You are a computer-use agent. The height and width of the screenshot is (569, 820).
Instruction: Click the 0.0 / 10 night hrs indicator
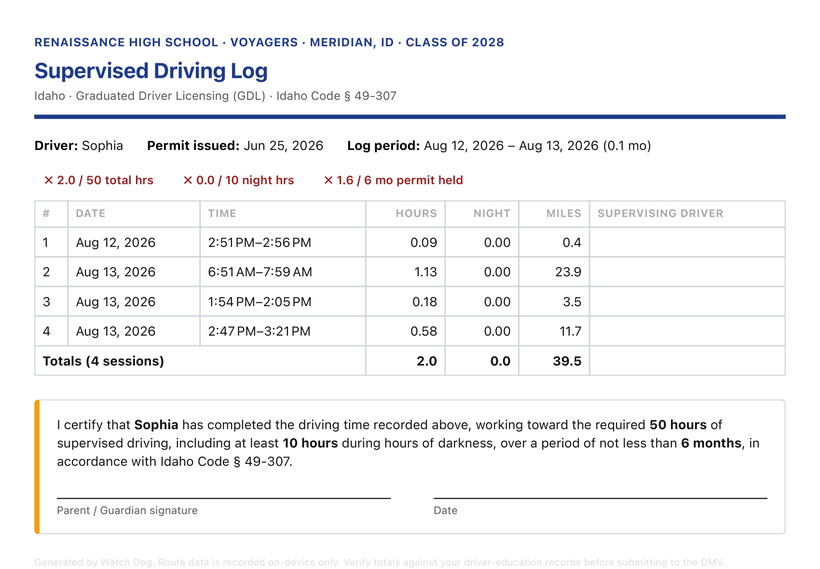click(238, 180)
